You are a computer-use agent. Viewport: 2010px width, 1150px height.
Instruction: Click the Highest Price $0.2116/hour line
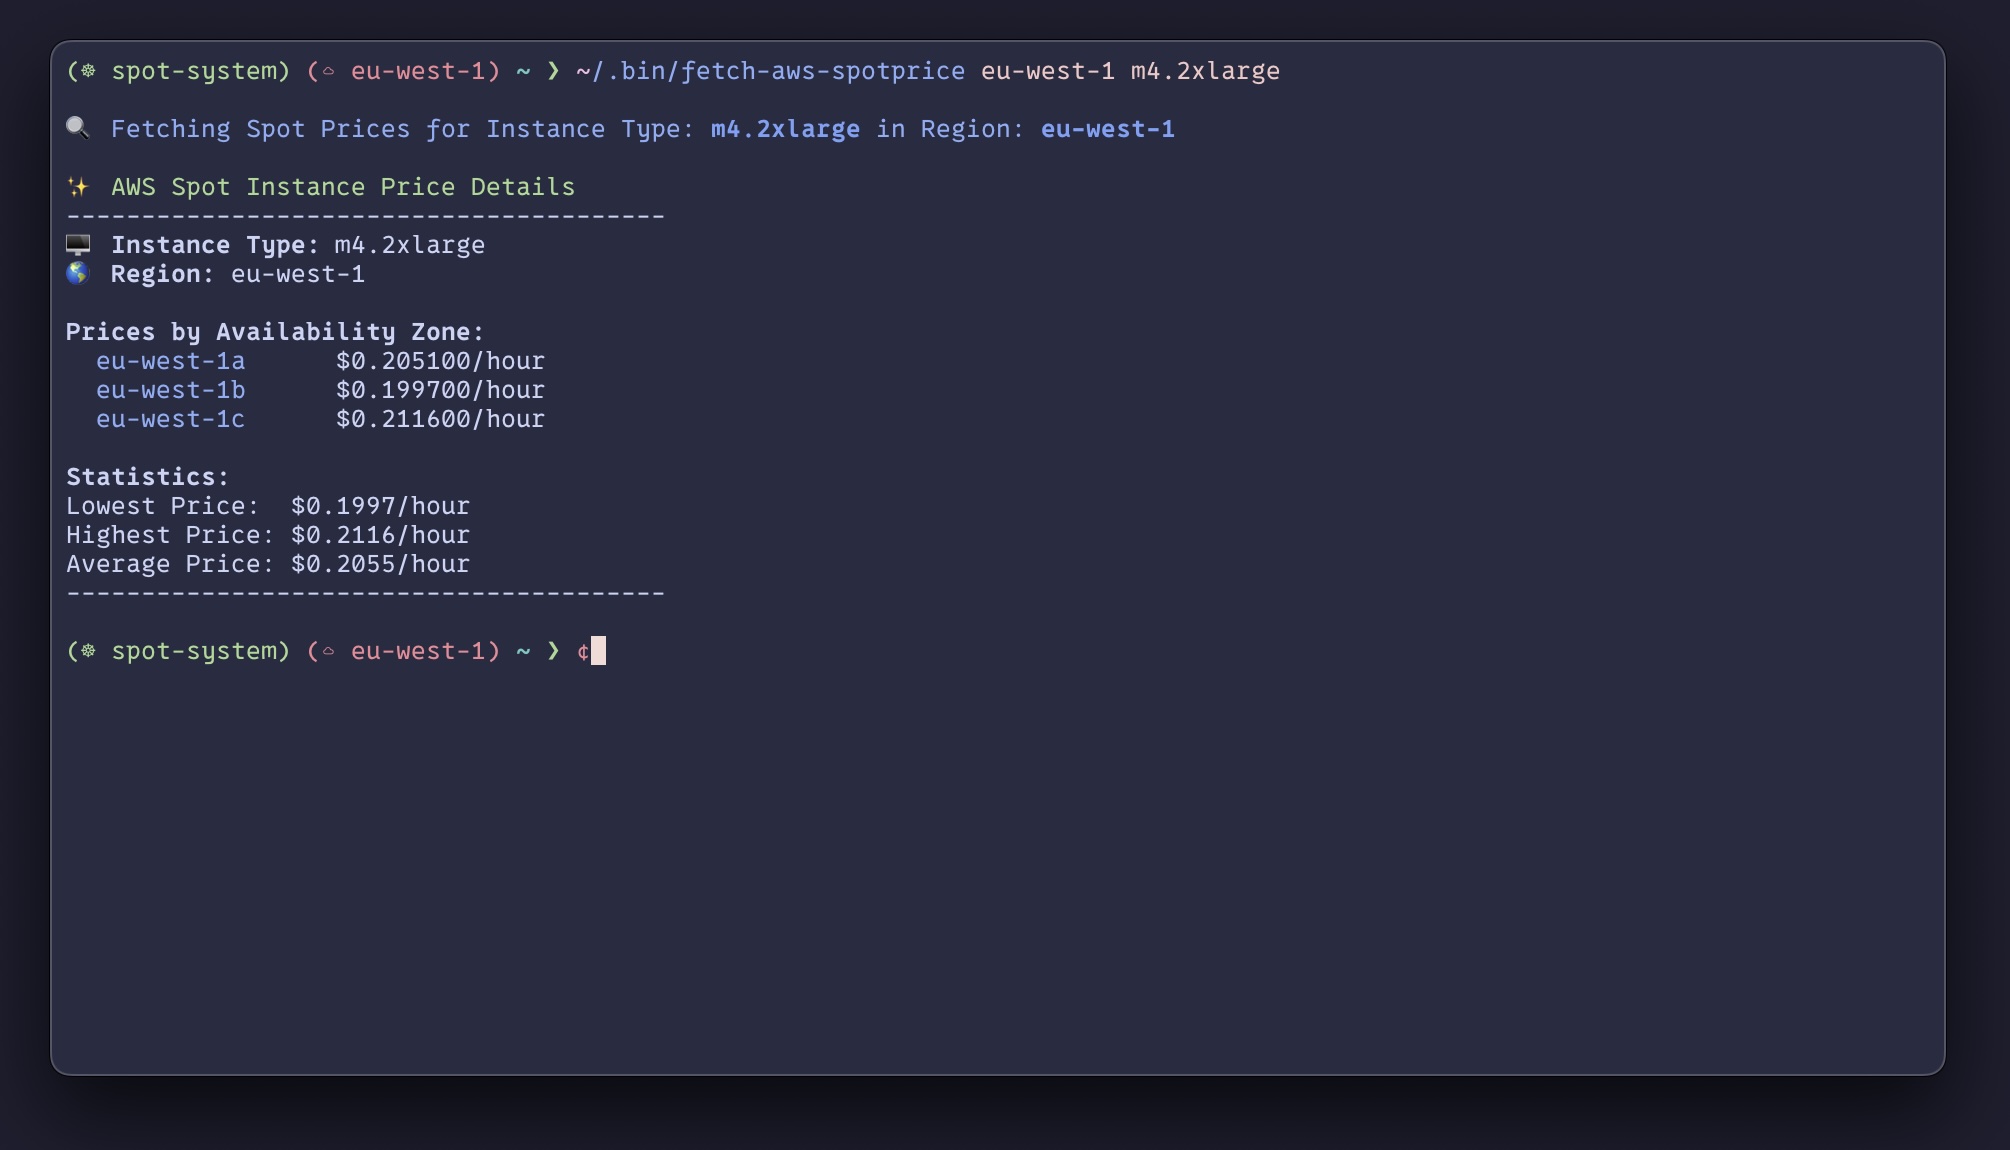[x=268, y=535]
